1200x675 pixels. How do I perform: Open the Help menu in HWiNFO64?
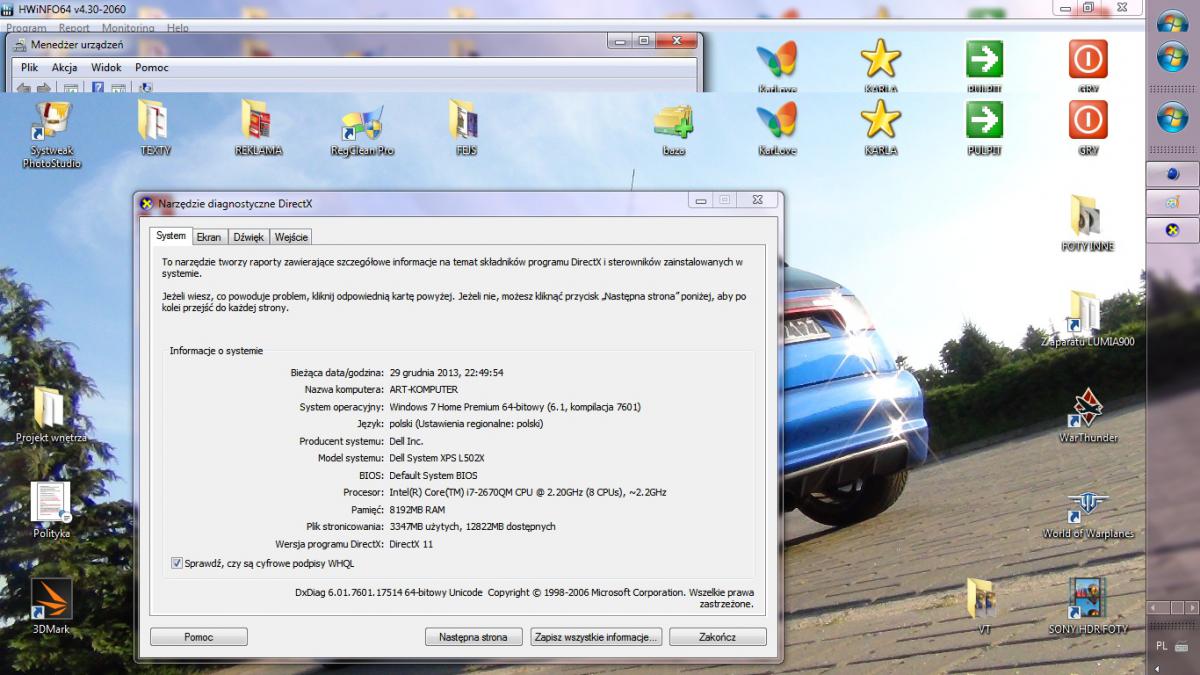178,28
